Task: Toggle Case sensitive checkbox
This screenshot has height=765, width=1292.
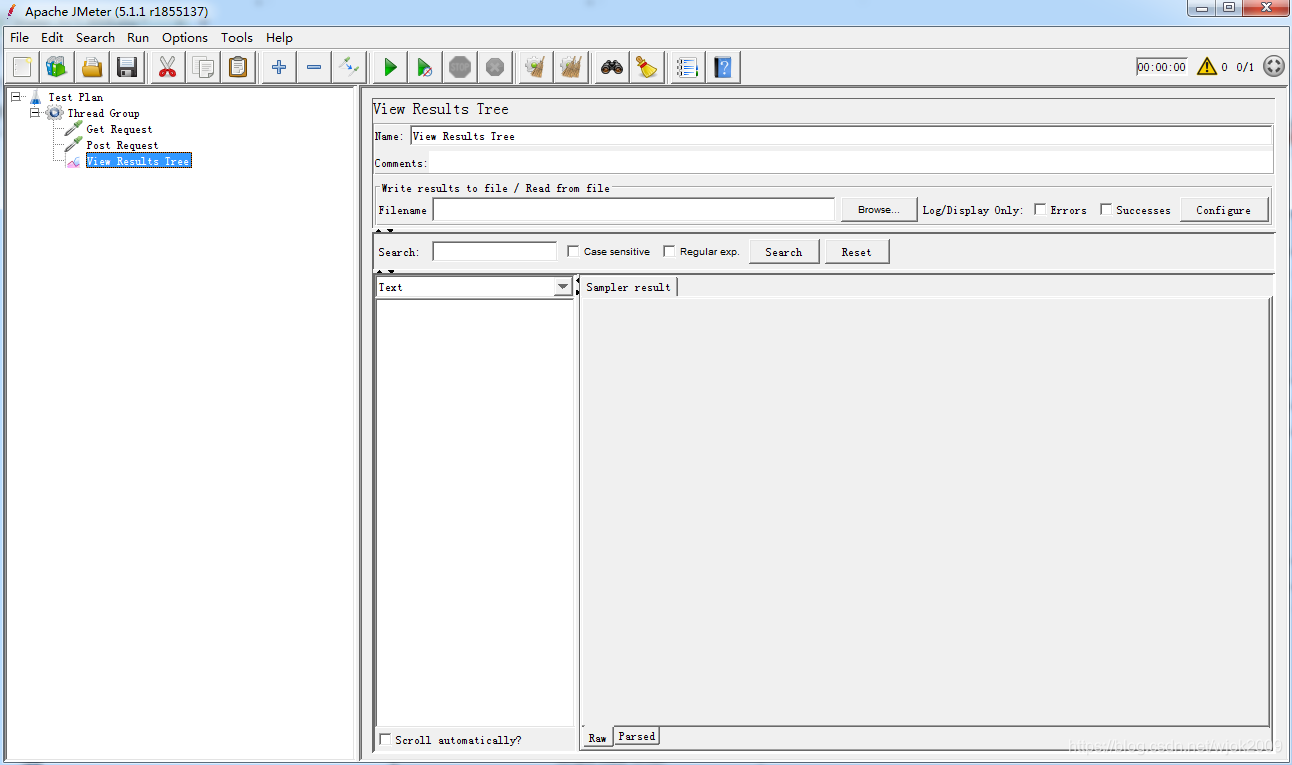Action: click(x=573, y=251)
